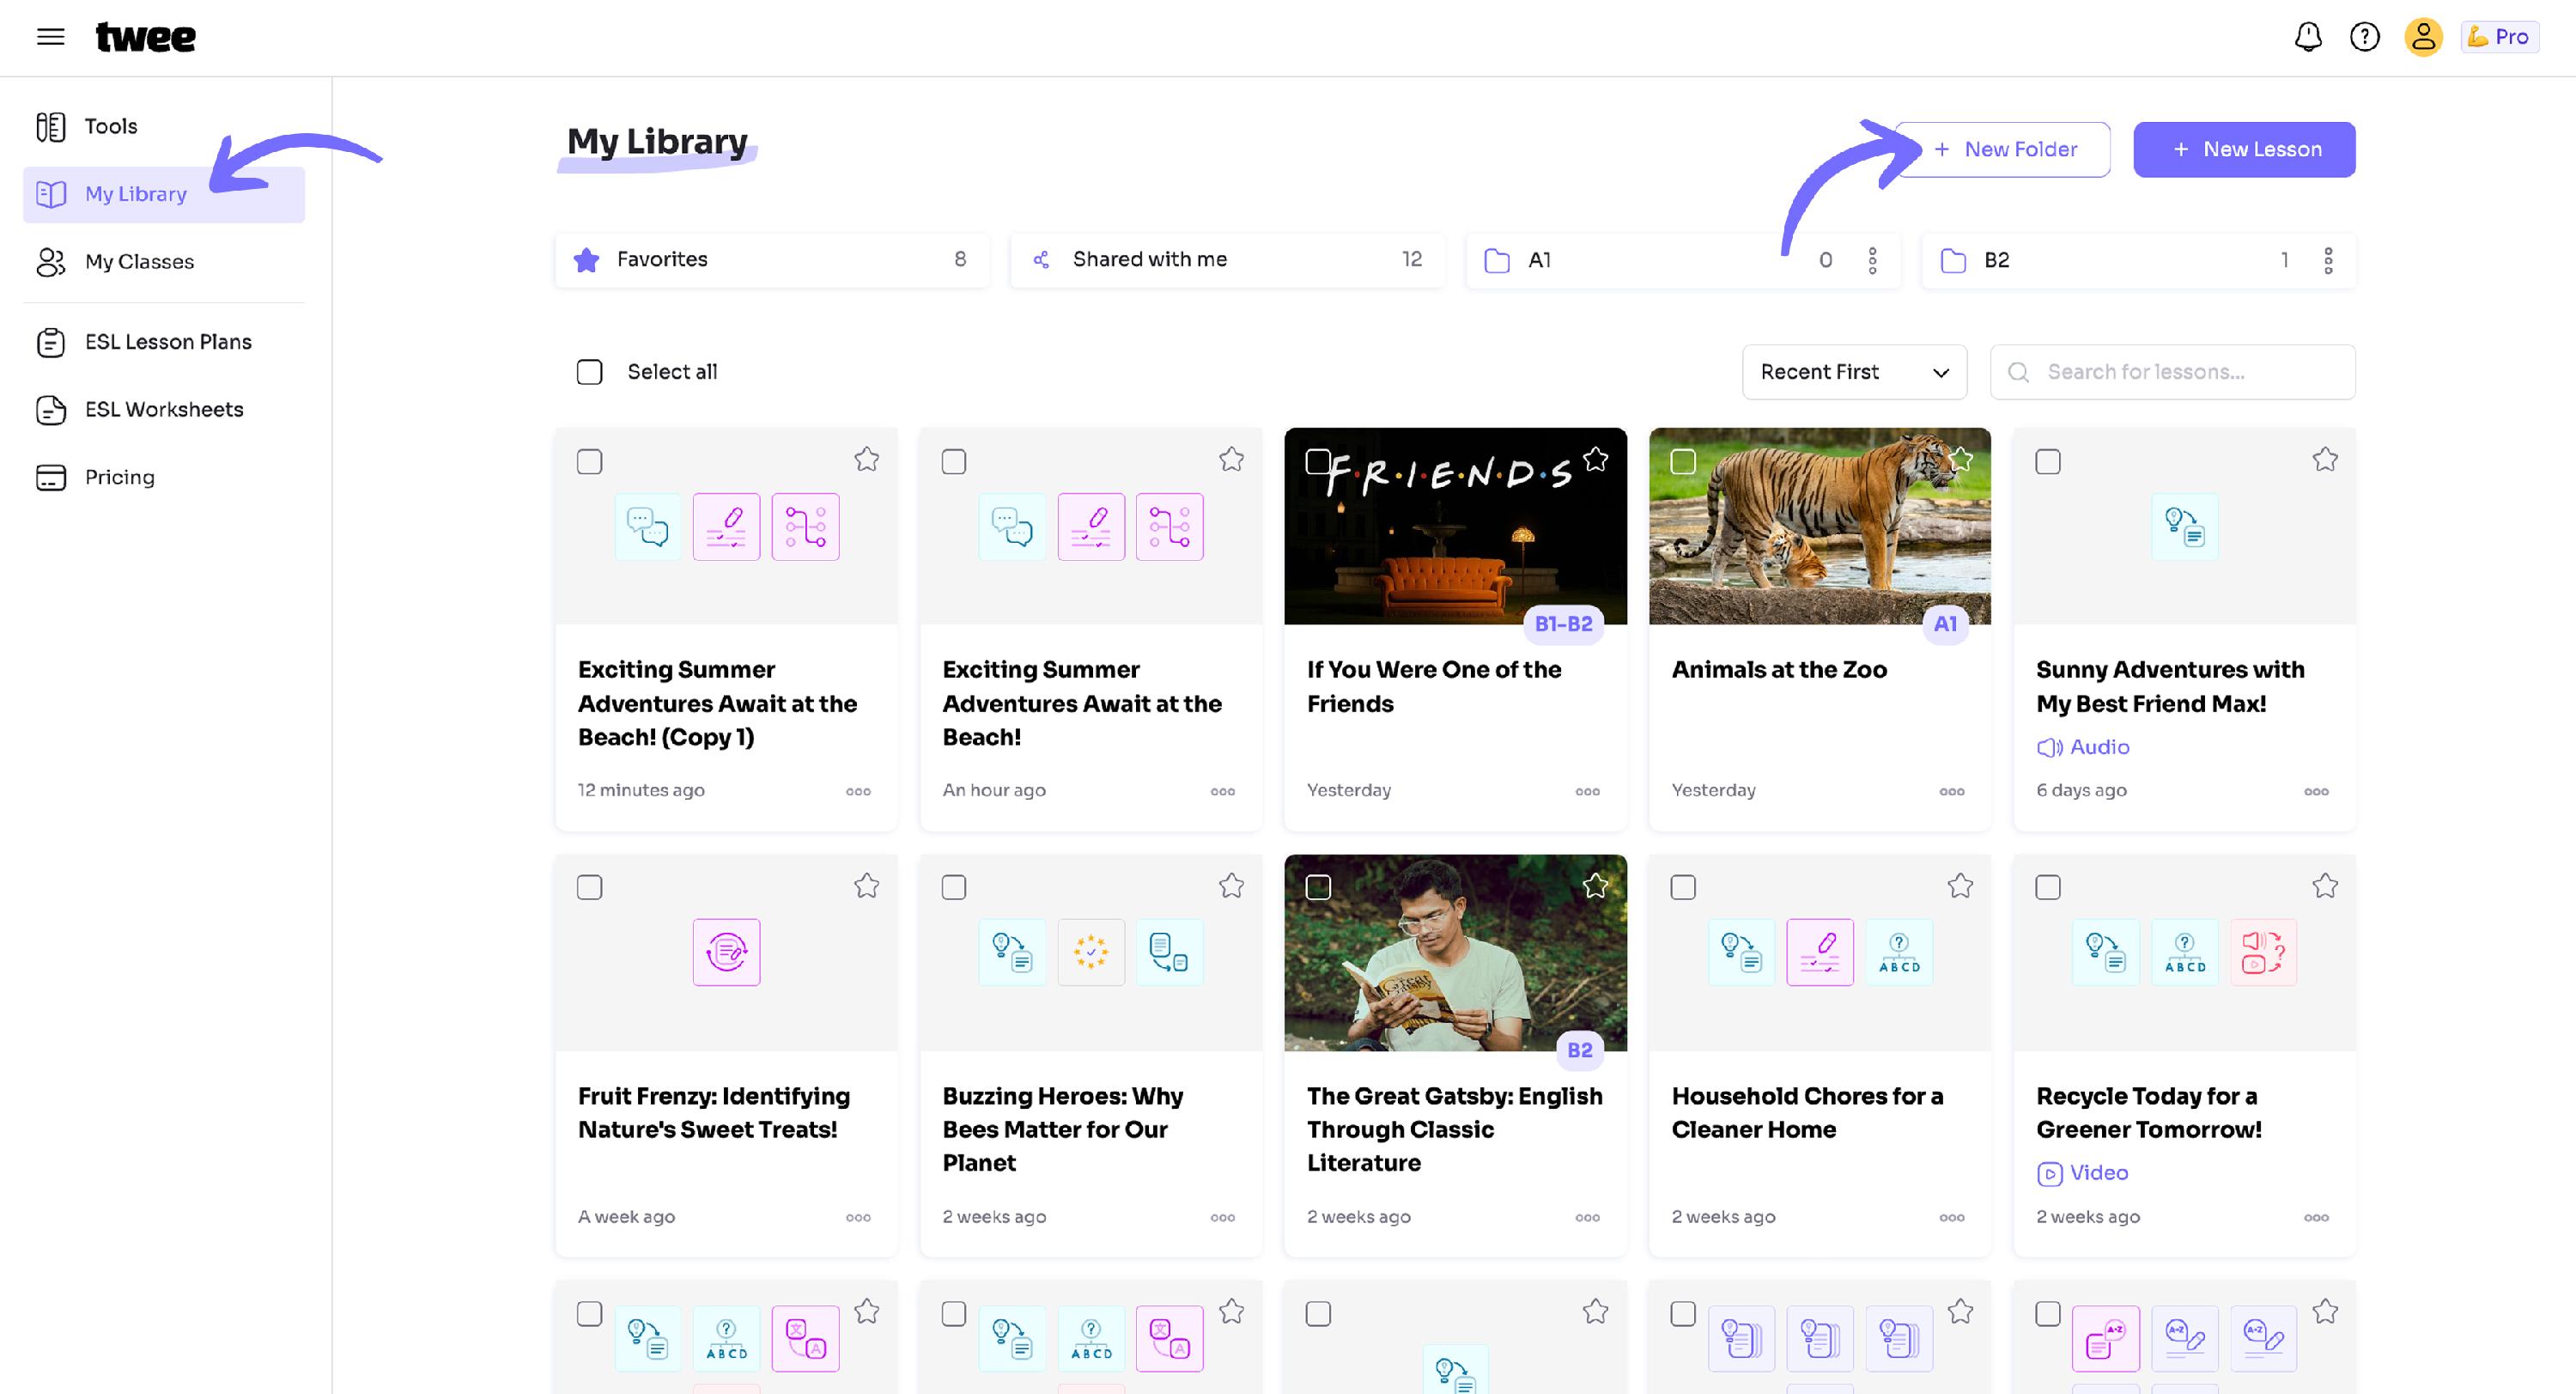Select checkbox on If You Were One of the Friends
The image size is (2576, 1394).
tap(1318, 462)
